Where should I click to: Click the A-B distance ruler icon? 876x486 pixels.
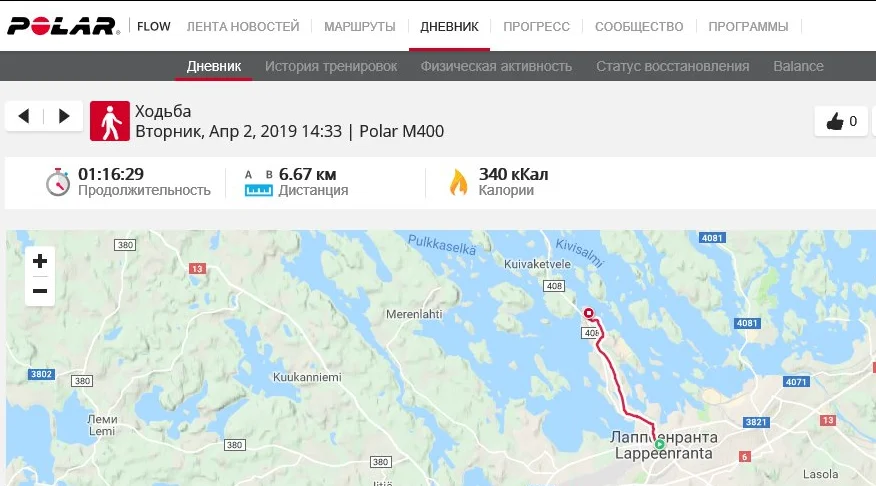coord(259,183)
